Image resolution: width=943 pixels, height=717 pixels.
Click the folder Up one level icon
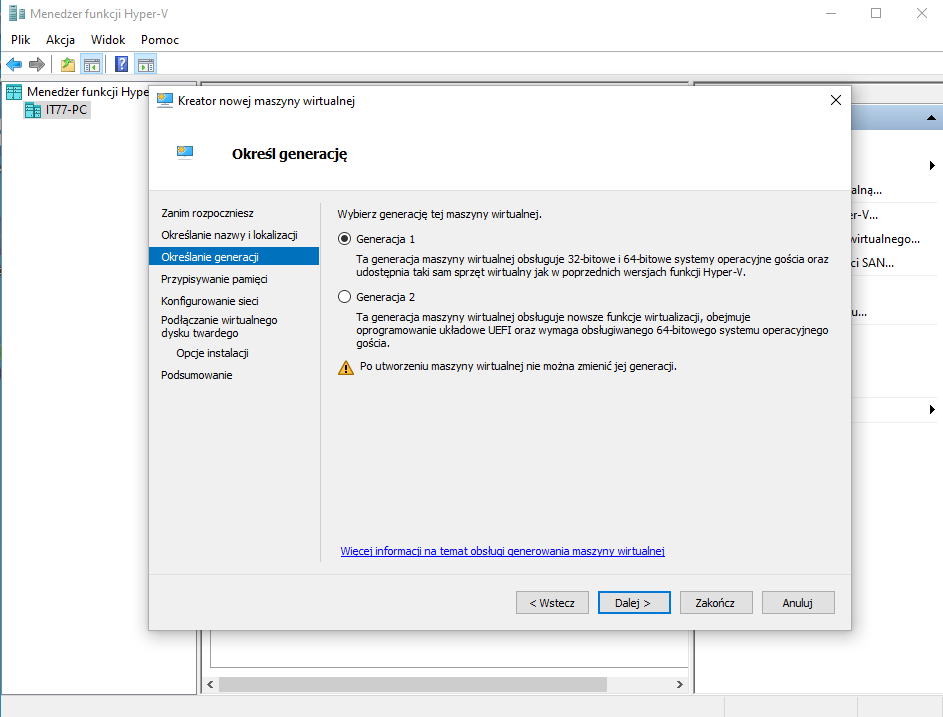[67, 65]
